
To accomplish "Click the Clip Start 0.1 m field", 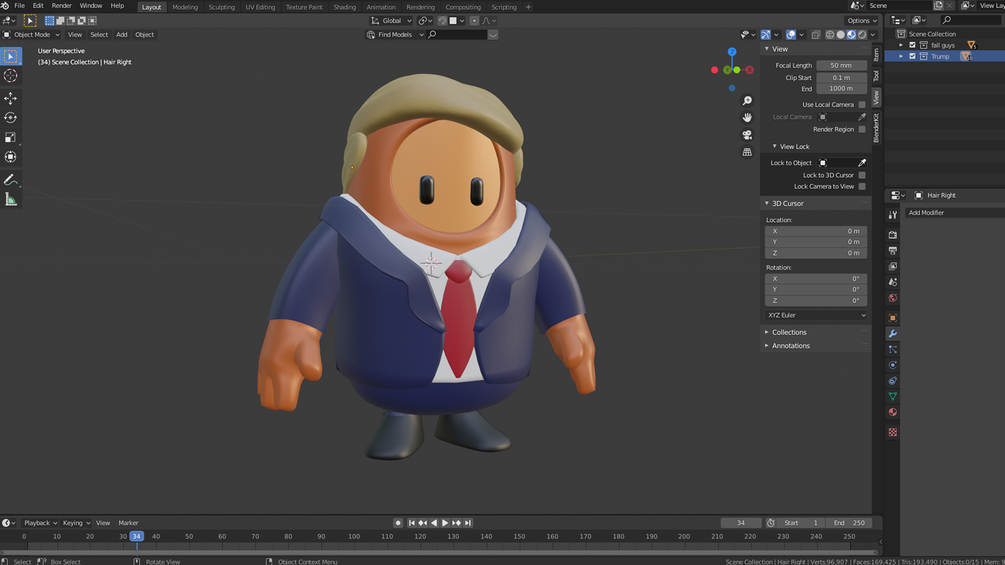I will coord(842,78).
